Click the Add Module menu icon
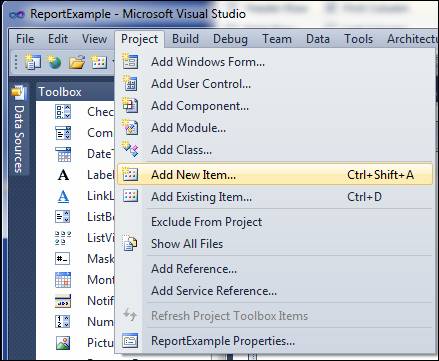Screen dimensions: 439x361 click(130, 127)
